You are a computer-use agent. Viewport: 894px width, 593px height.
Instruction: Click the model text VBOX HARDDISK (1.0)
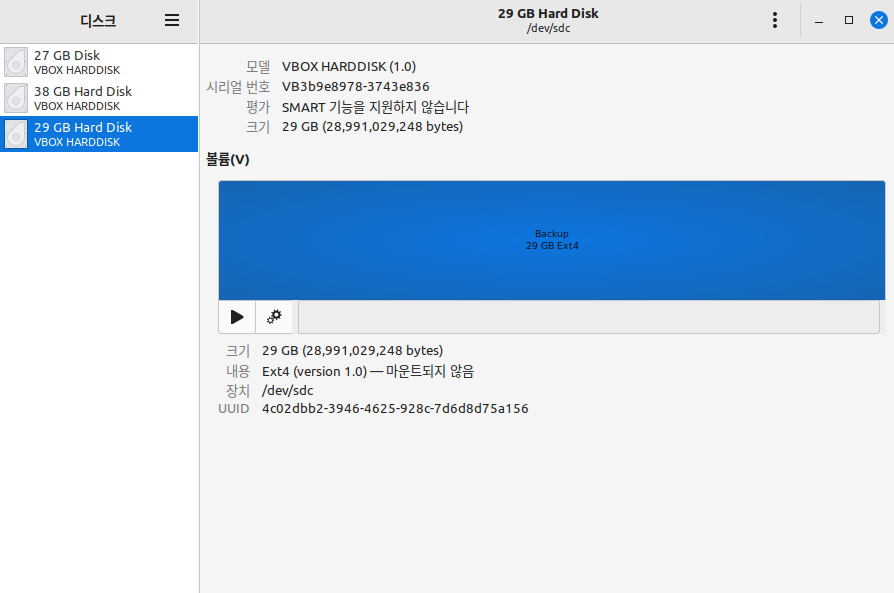348,67
